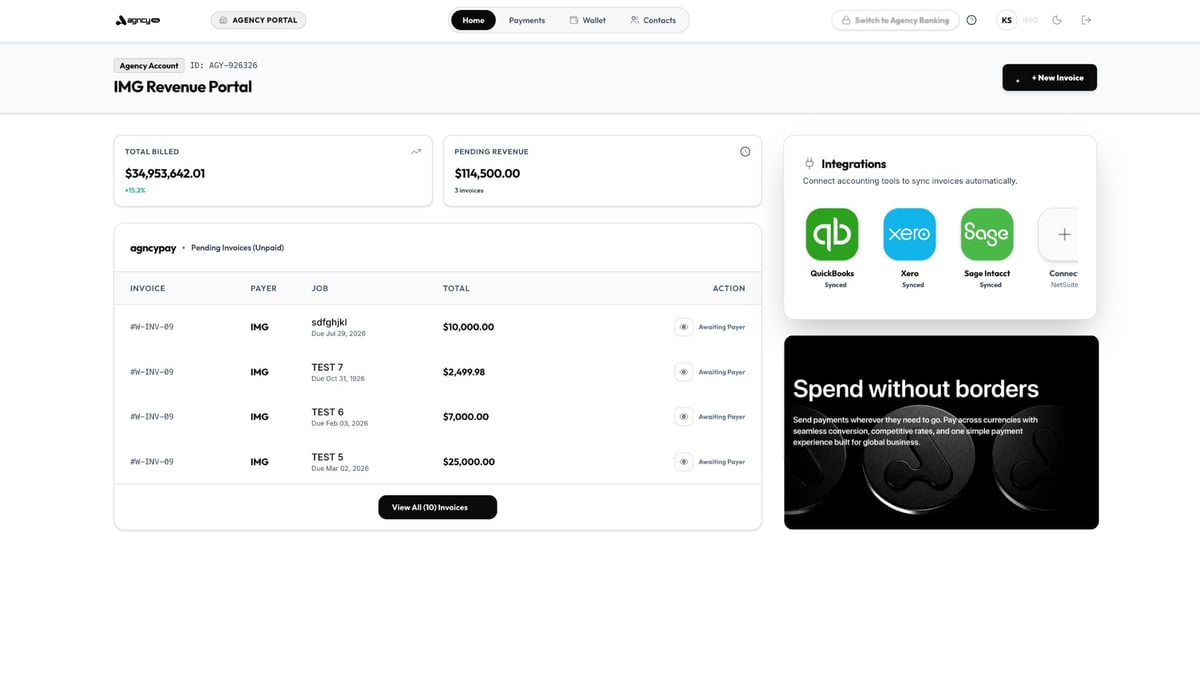Switch to Agency Banking
Screen dimensions: 1200x675
click(x=895, y=20)
